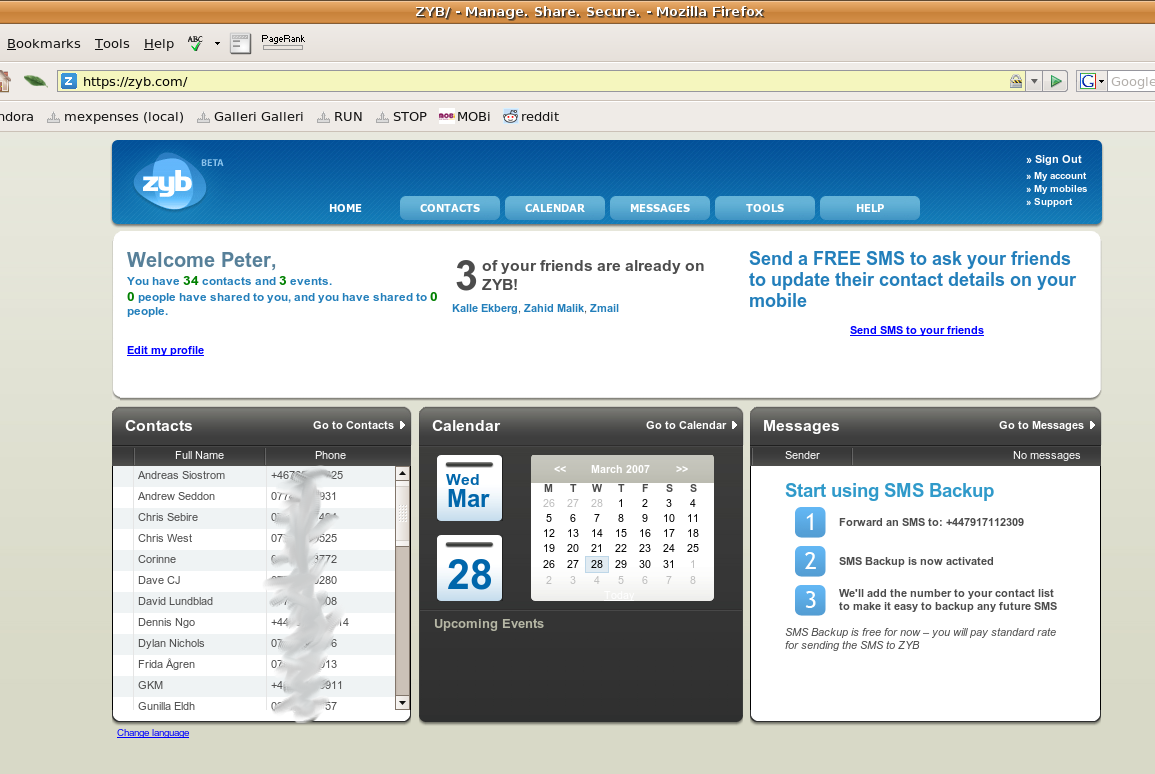Open the MOBi bookmark
This screenshot has height=774, width=1155.
pos(465,116)
